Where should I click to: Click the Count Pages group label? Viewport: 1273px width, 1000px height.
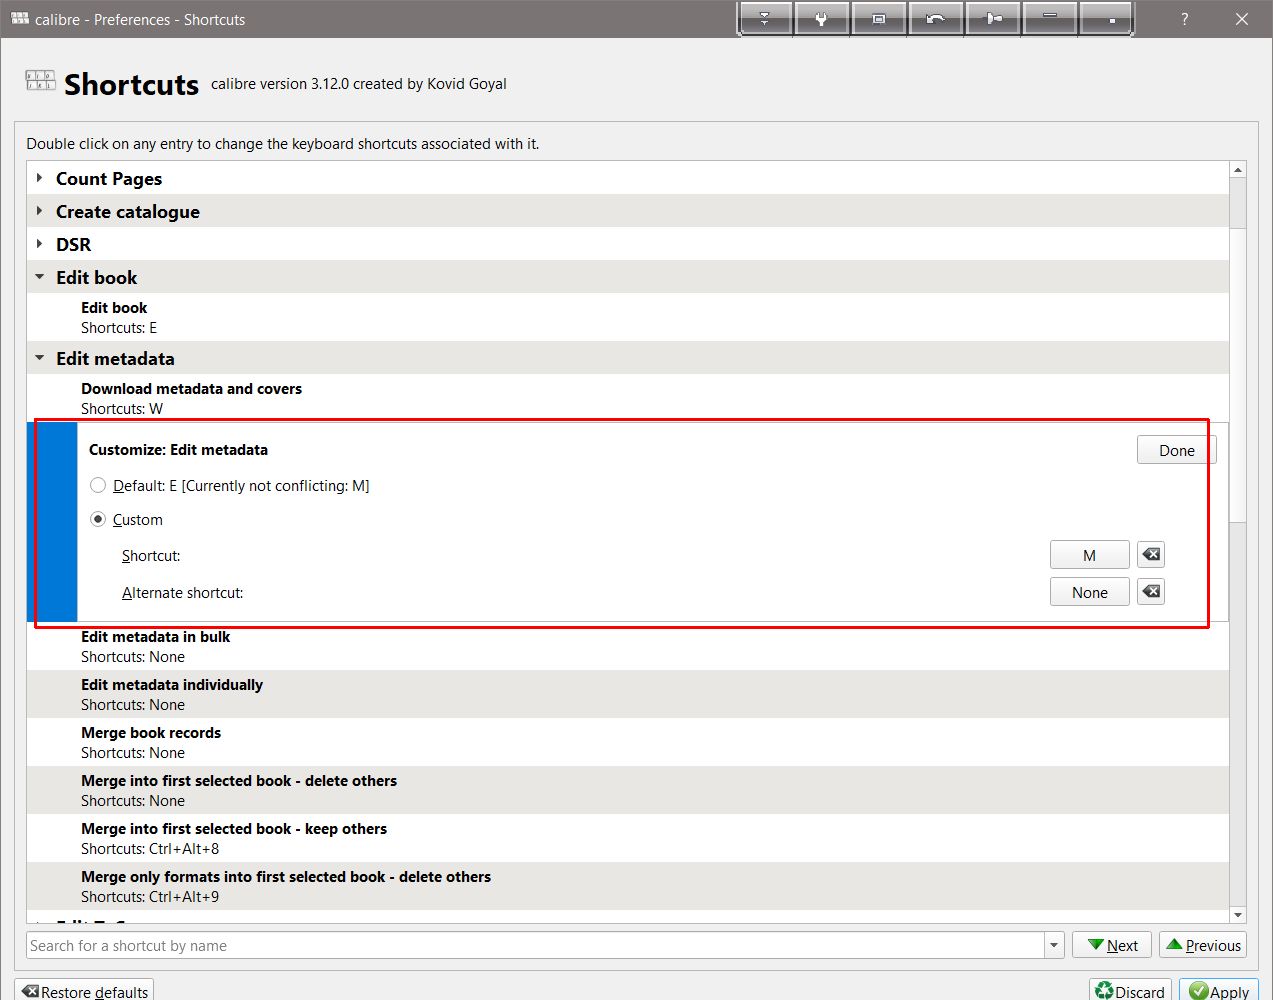tap(109, 178)
